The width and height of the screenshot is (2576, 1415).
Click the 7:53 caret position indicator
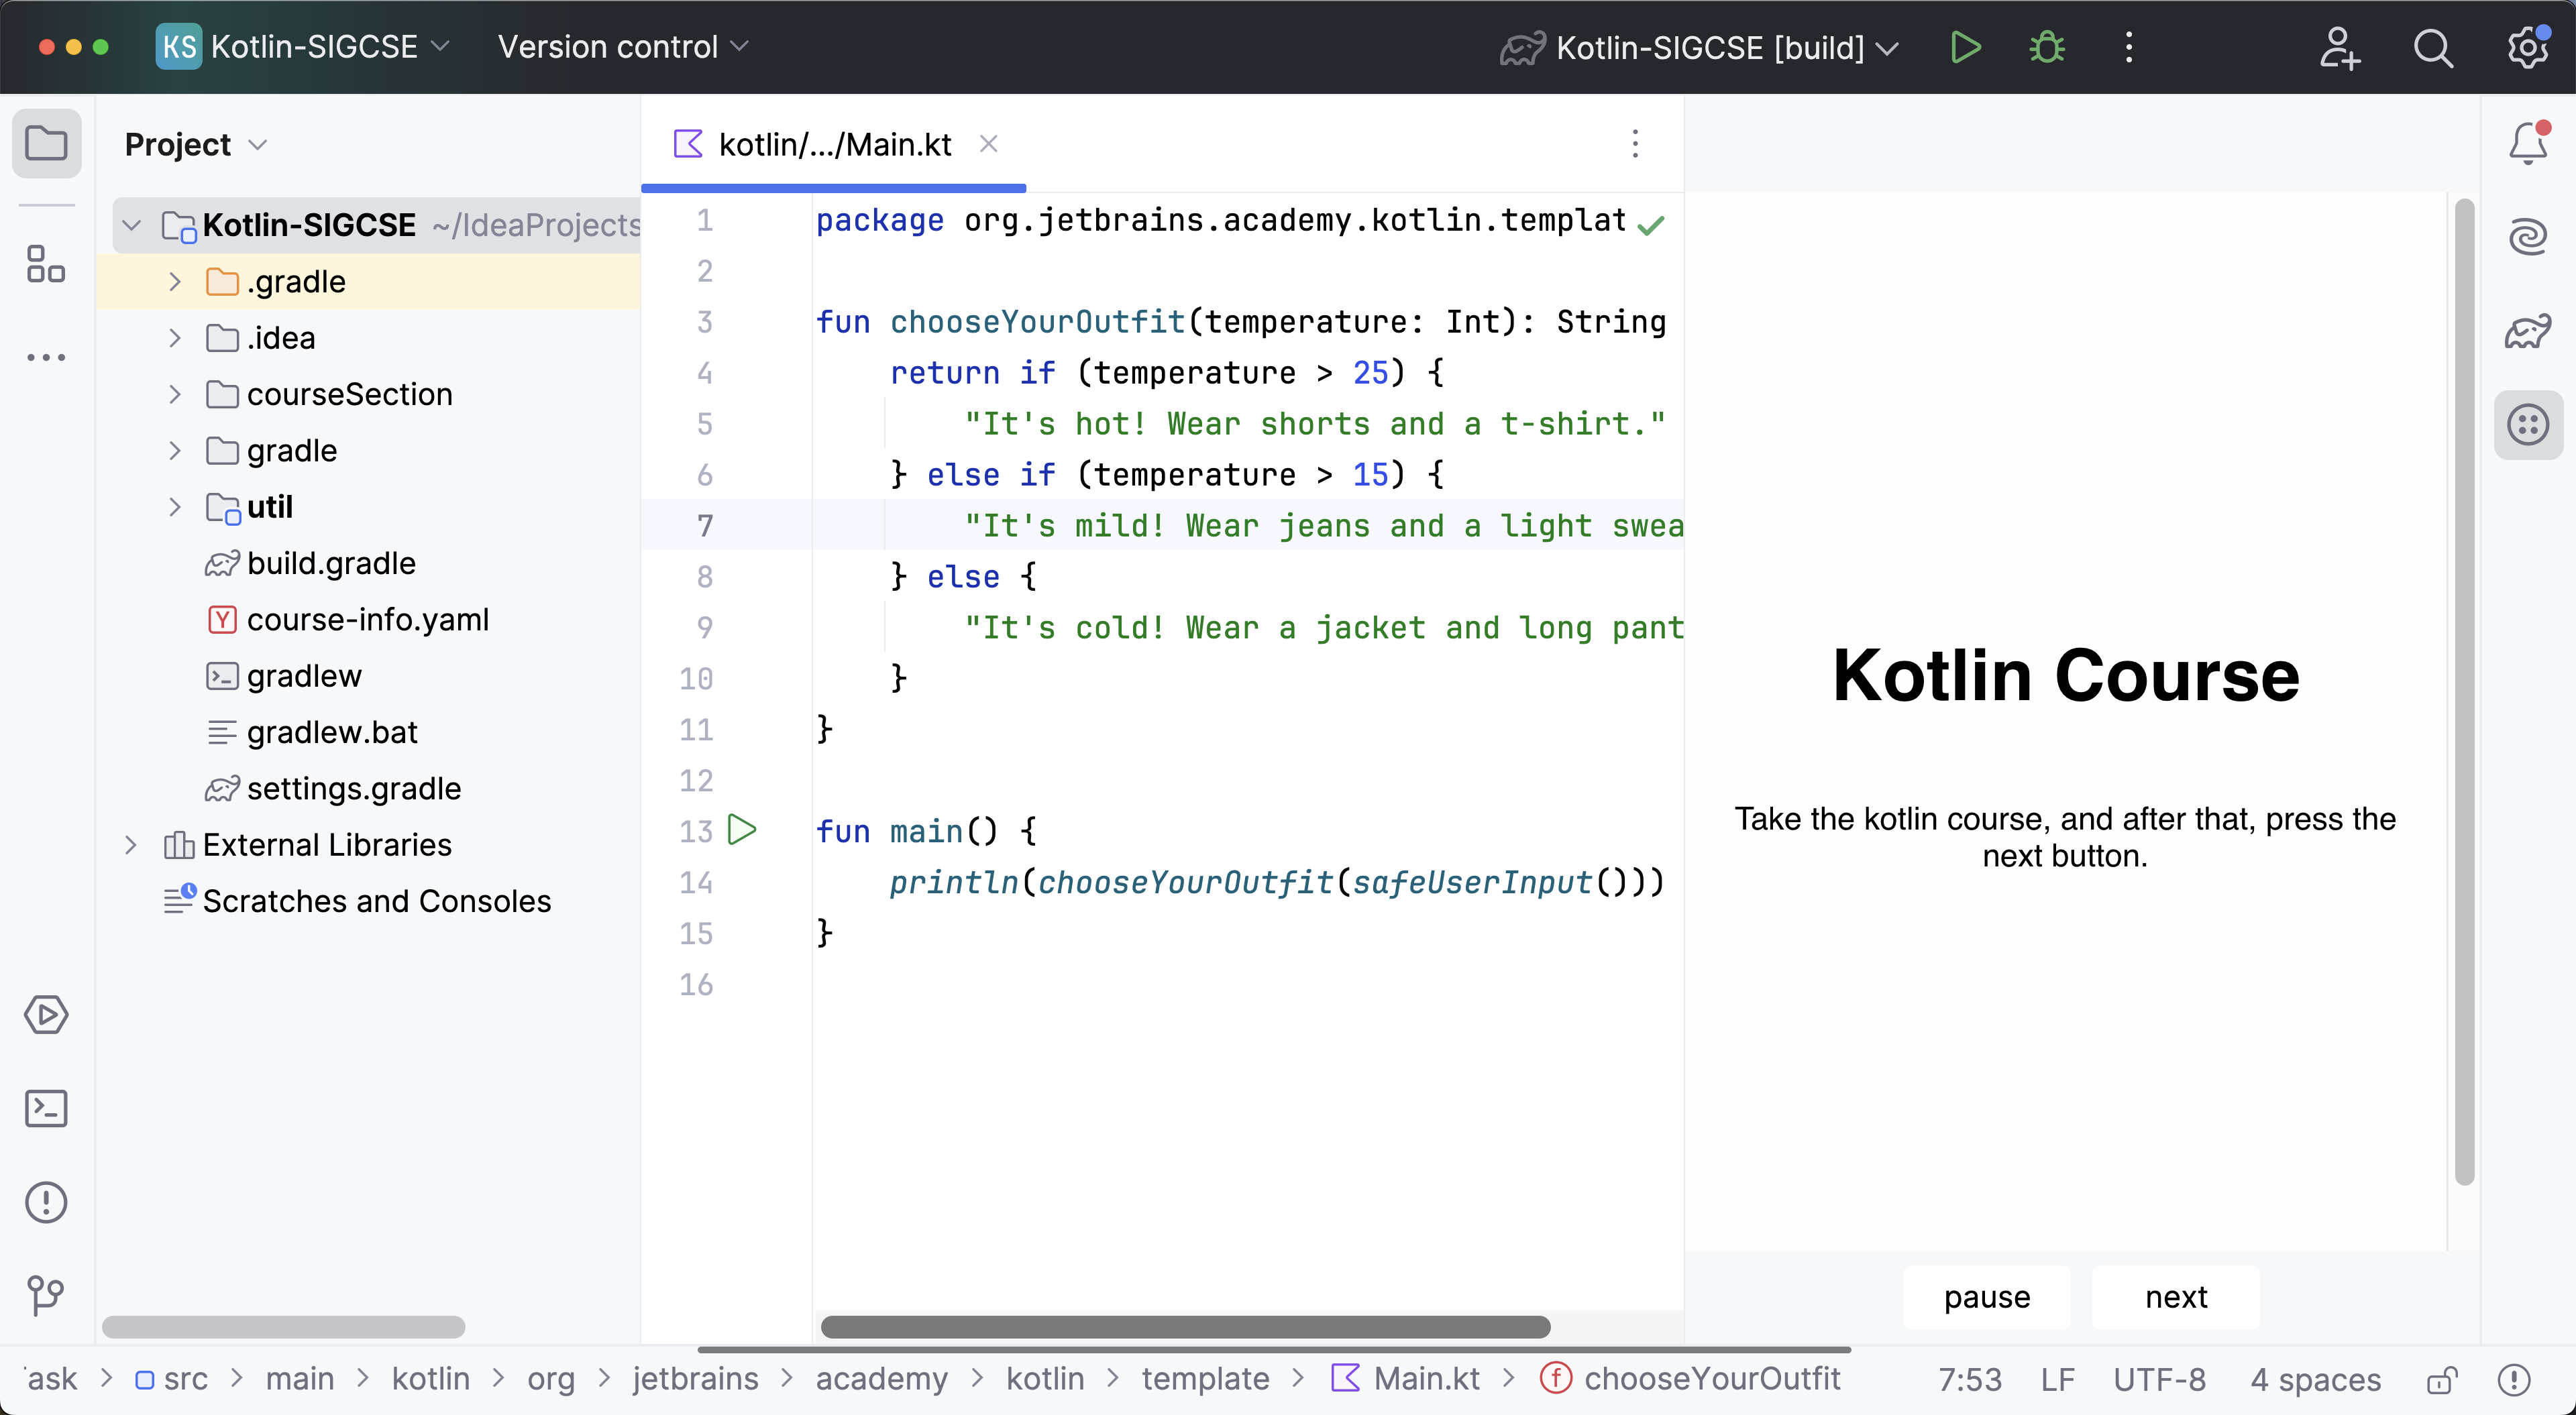1970,1380
